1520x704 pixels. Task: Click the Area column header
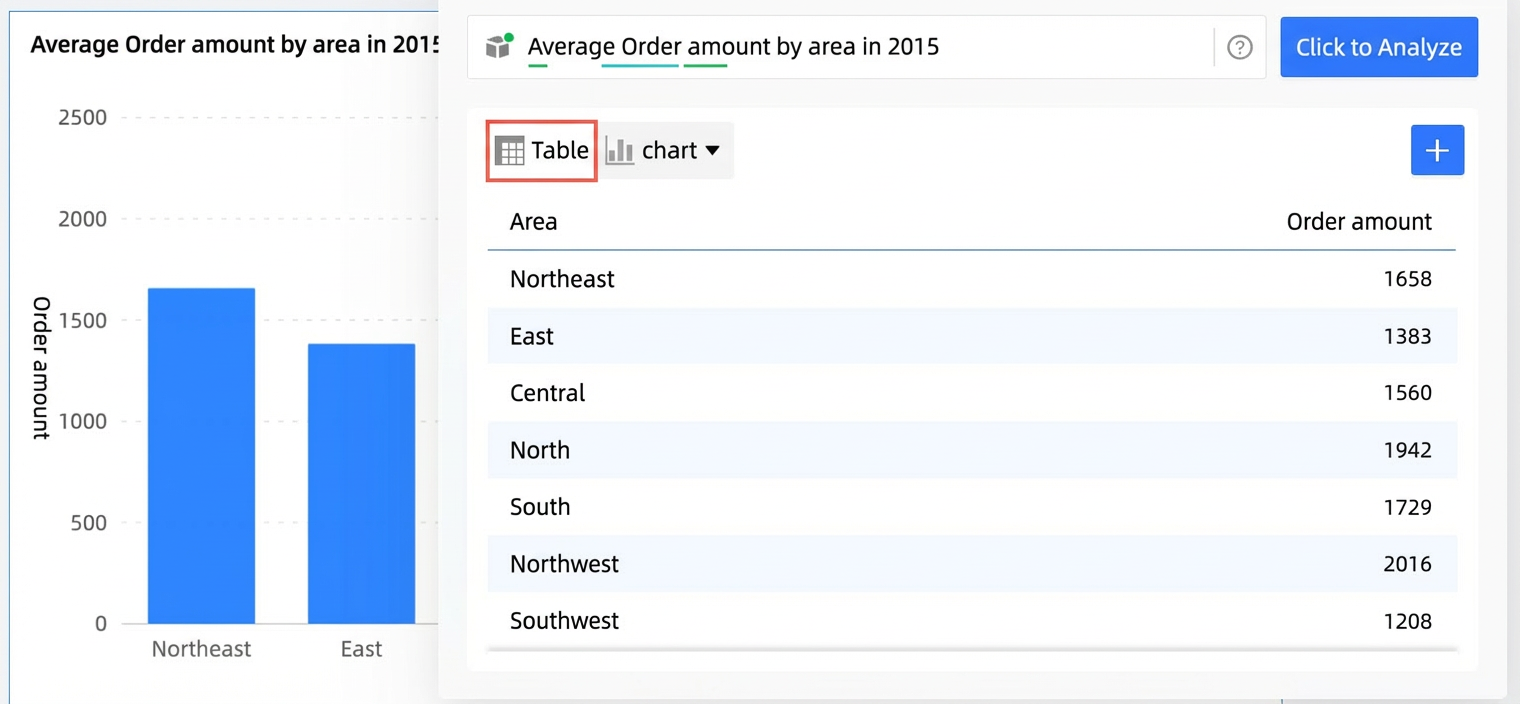[533, 221]
